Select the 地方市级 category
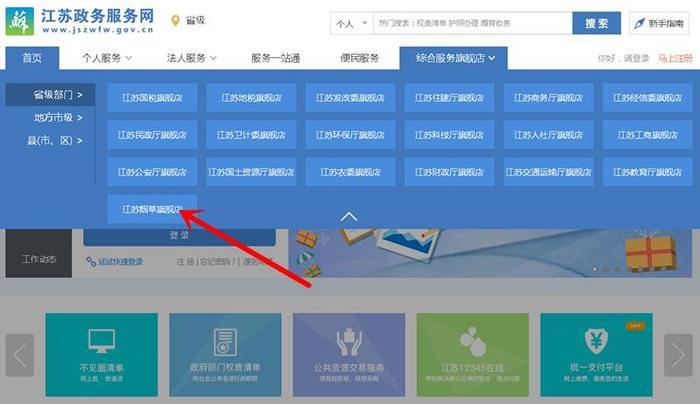The image size is (700, 404). (58, 117)
